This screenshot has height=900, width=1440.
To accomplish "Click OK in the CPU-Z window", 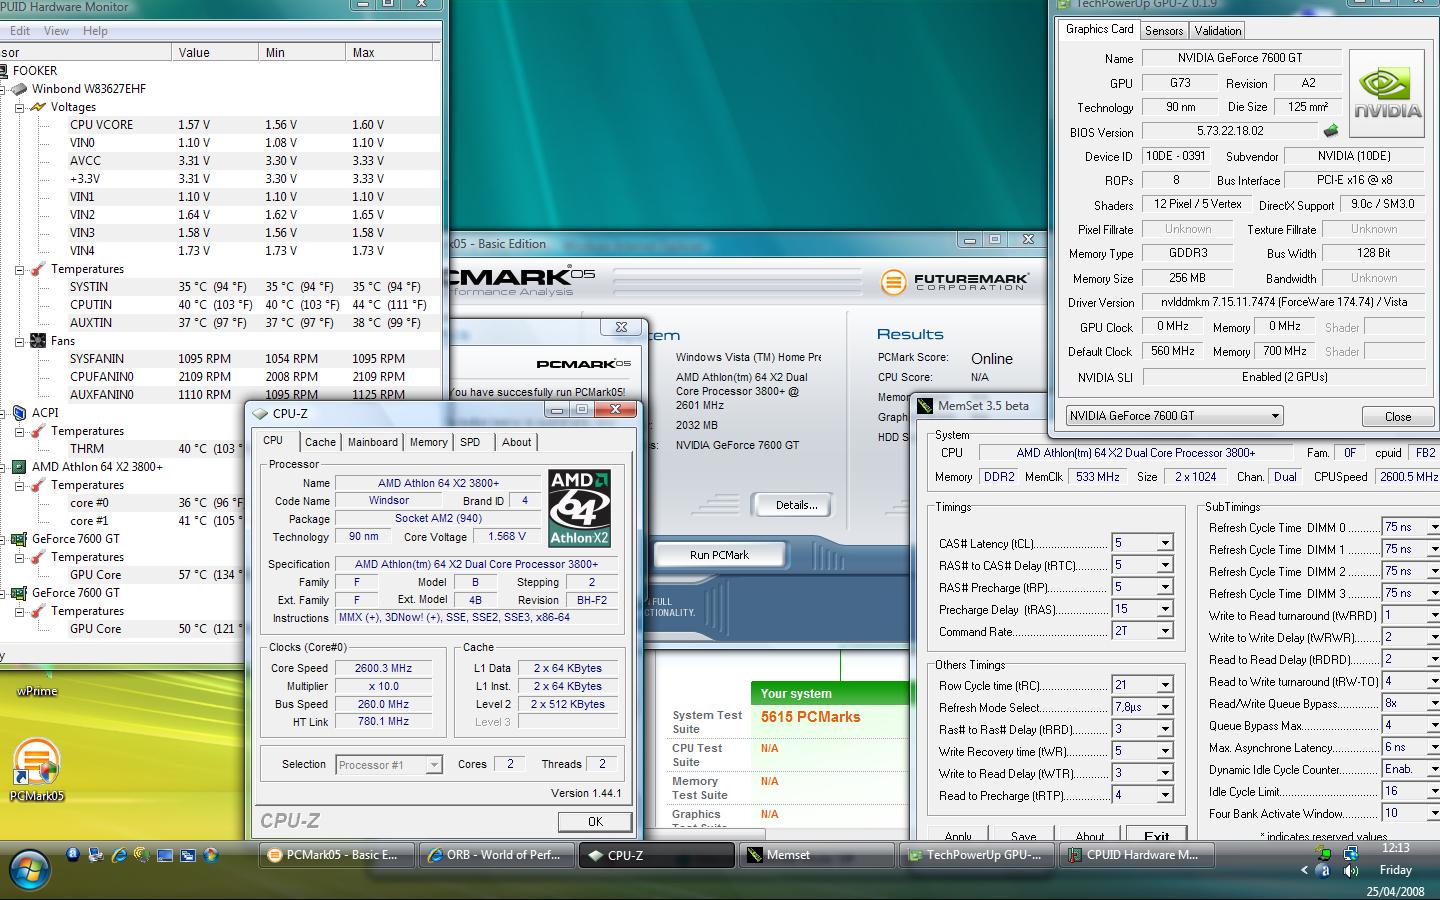I will [x=595, y=821].
